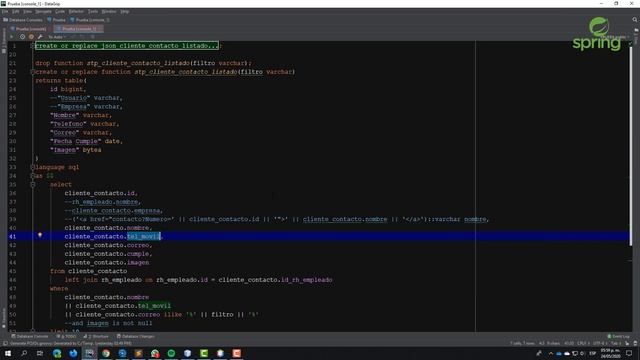
Task: Open the Spotify green taskbar icon
Action: point(171,353)
